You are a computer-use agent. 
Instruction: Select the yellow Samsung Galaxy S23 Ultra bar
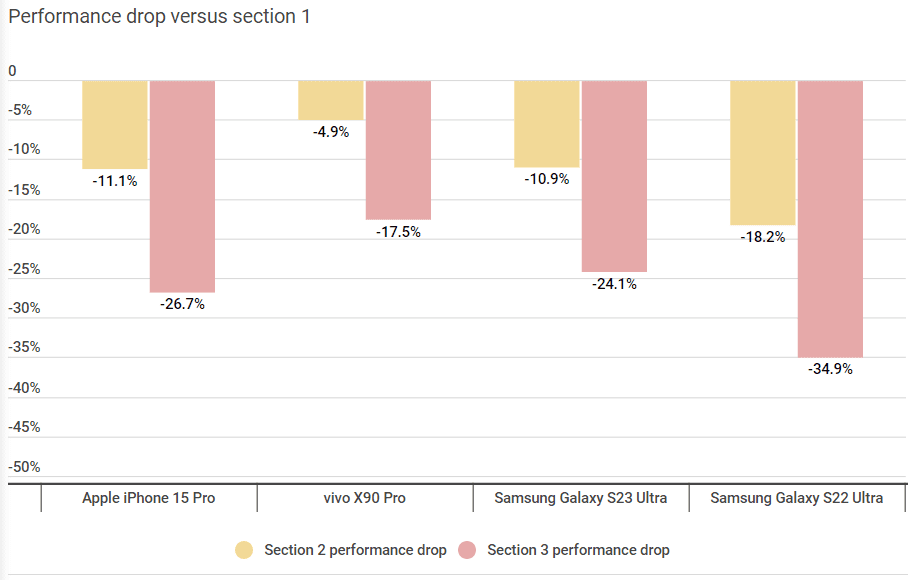point(547,124)
